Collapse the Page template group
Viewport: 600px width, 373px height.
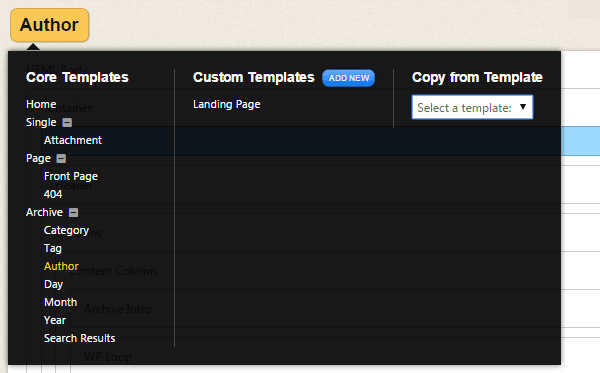click(61, 158)
